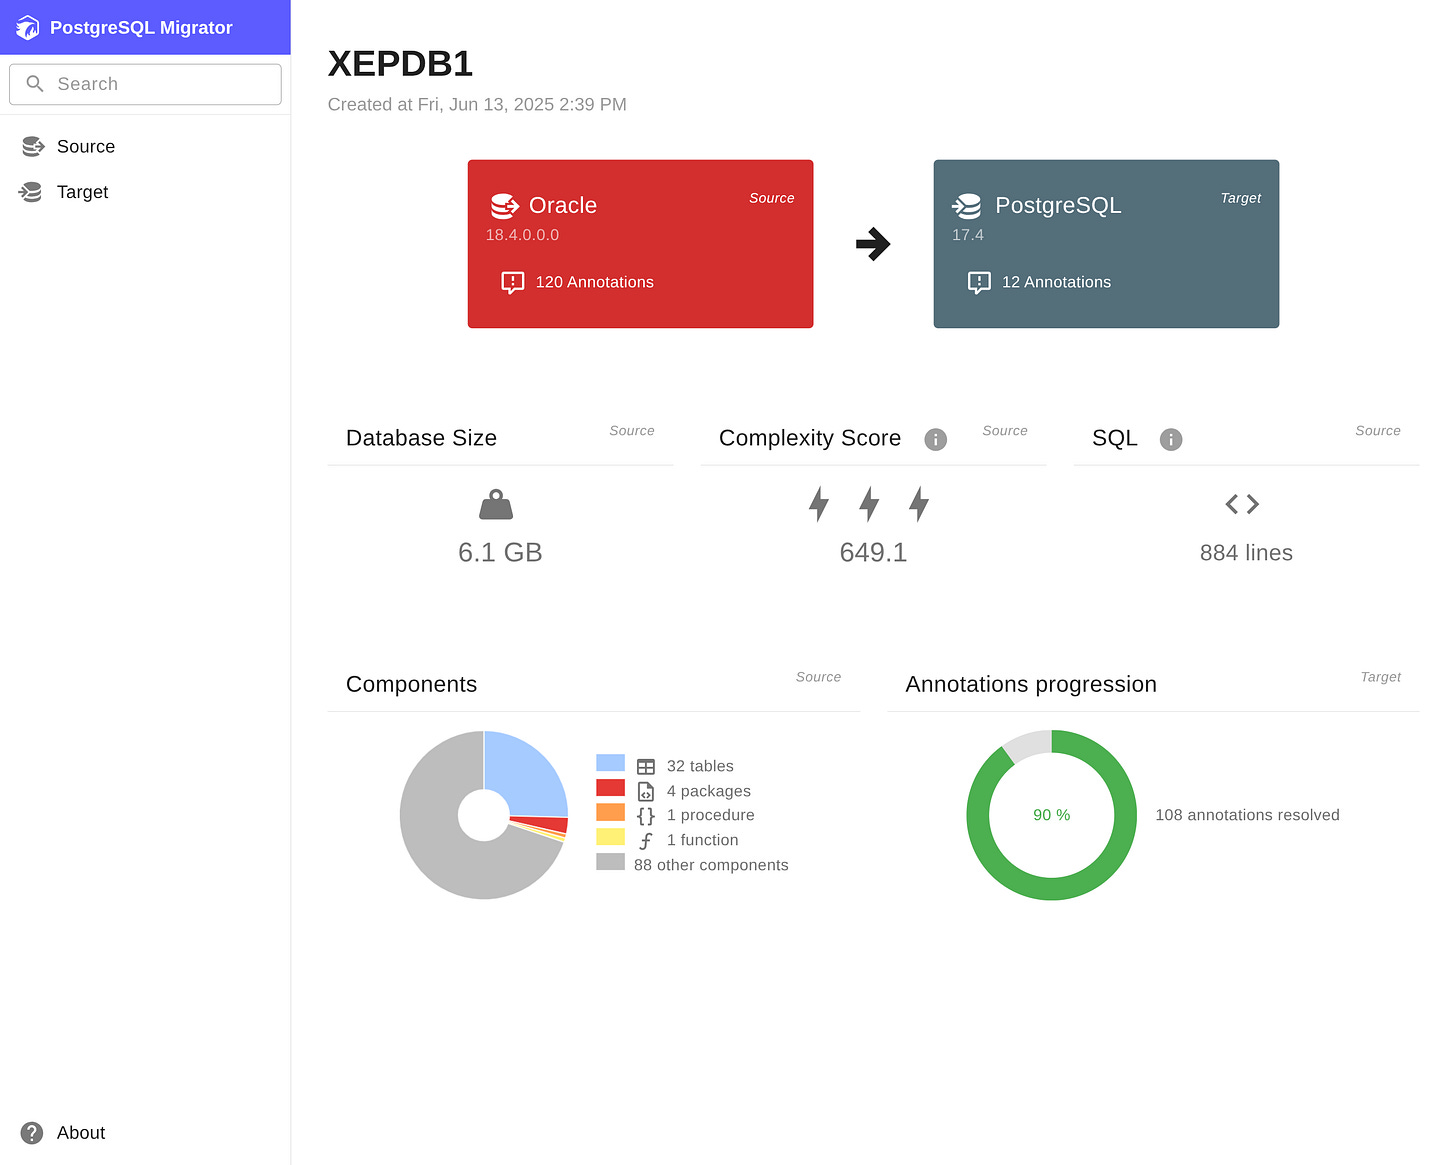Click the Complexity Score info icon
This screenshot has height=1165, width=1456.
[936, 440]
